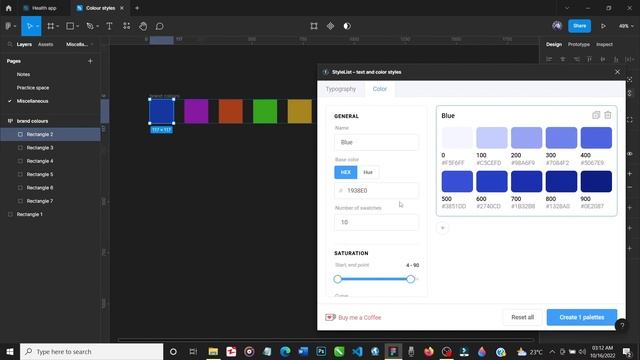
Task: Expand the Miscellaneous pages dropdown
Action: click(80, 44)
